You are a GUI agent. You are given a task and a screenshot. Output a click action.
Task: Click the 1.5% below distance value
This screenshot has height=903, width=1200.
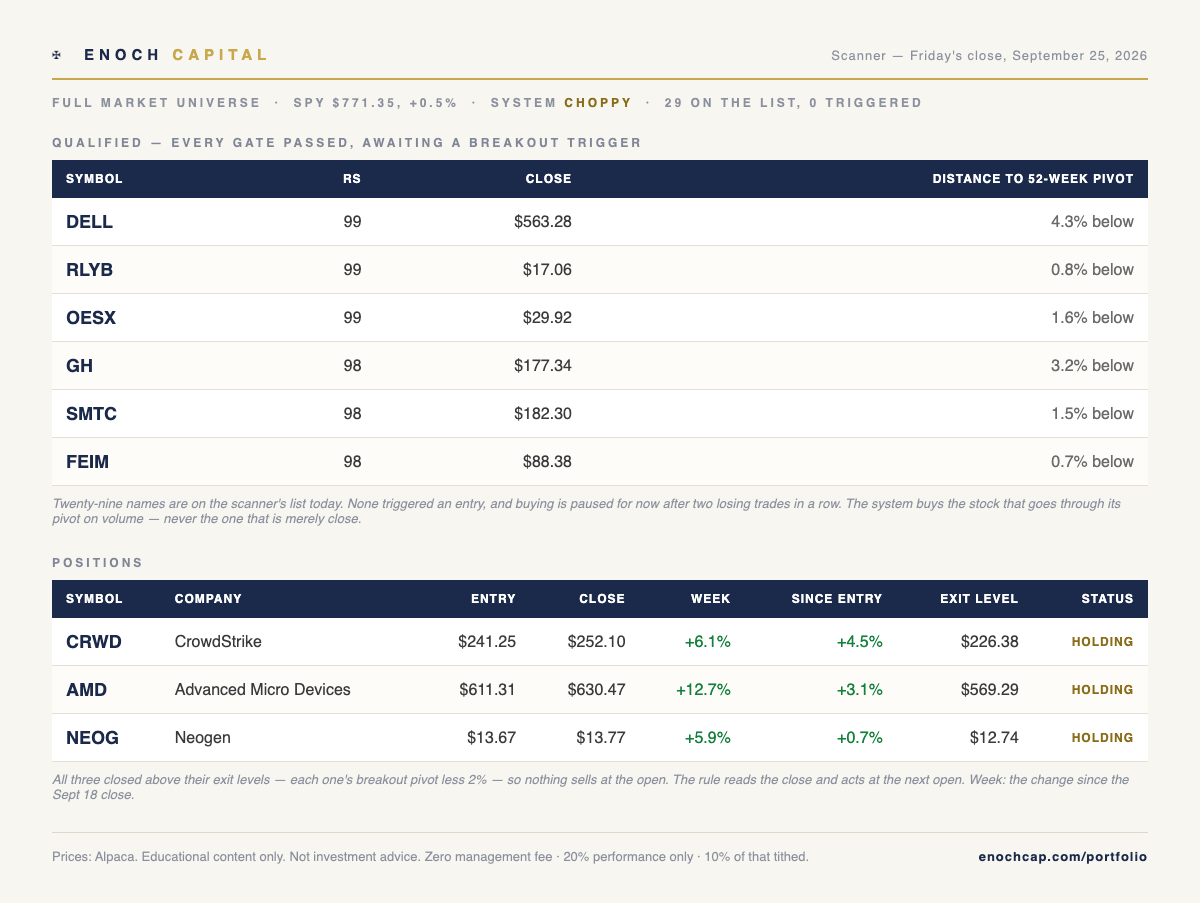1092,414
